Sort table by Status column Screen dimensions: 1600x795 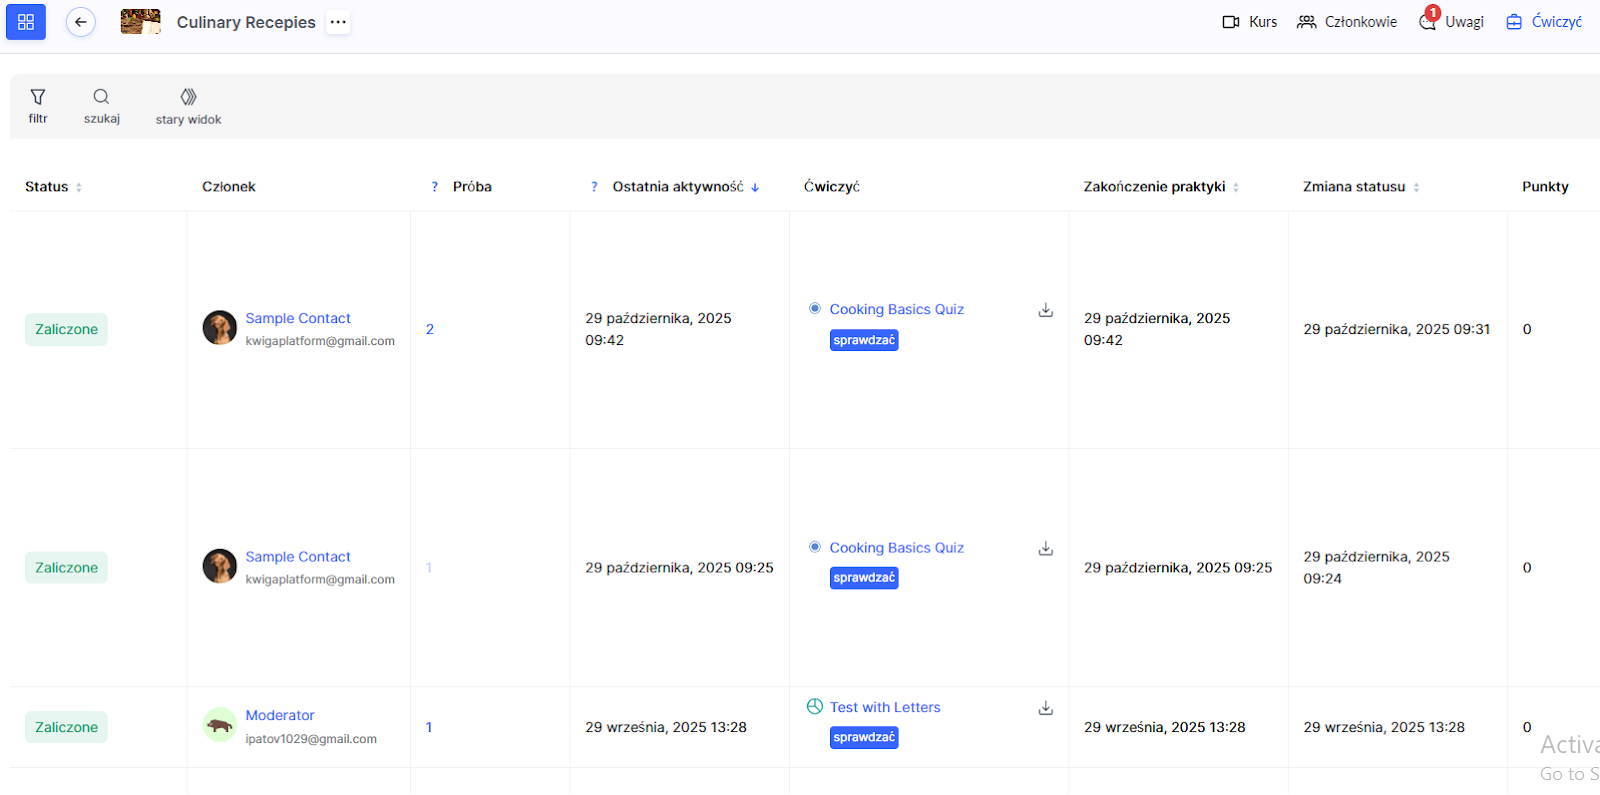tap(79, 187)
